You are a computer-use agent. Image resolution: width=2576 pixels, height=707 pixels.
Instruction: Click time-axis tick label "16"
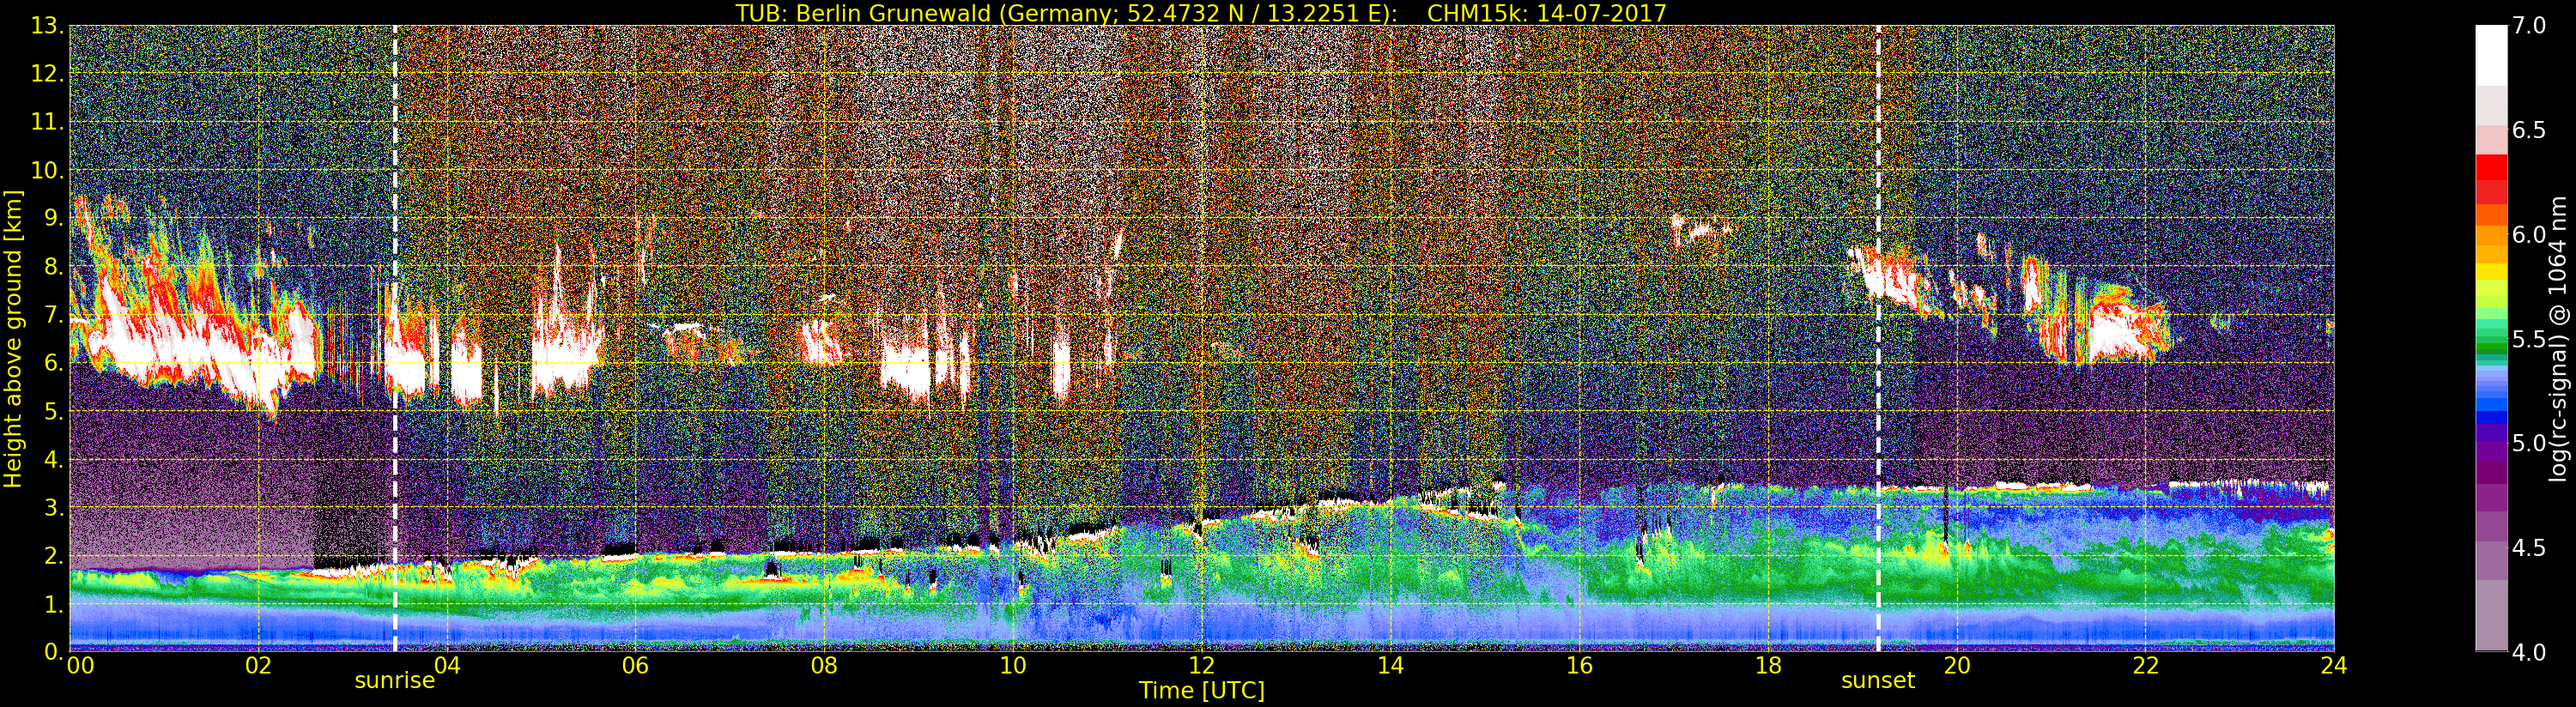(1579, 665)
